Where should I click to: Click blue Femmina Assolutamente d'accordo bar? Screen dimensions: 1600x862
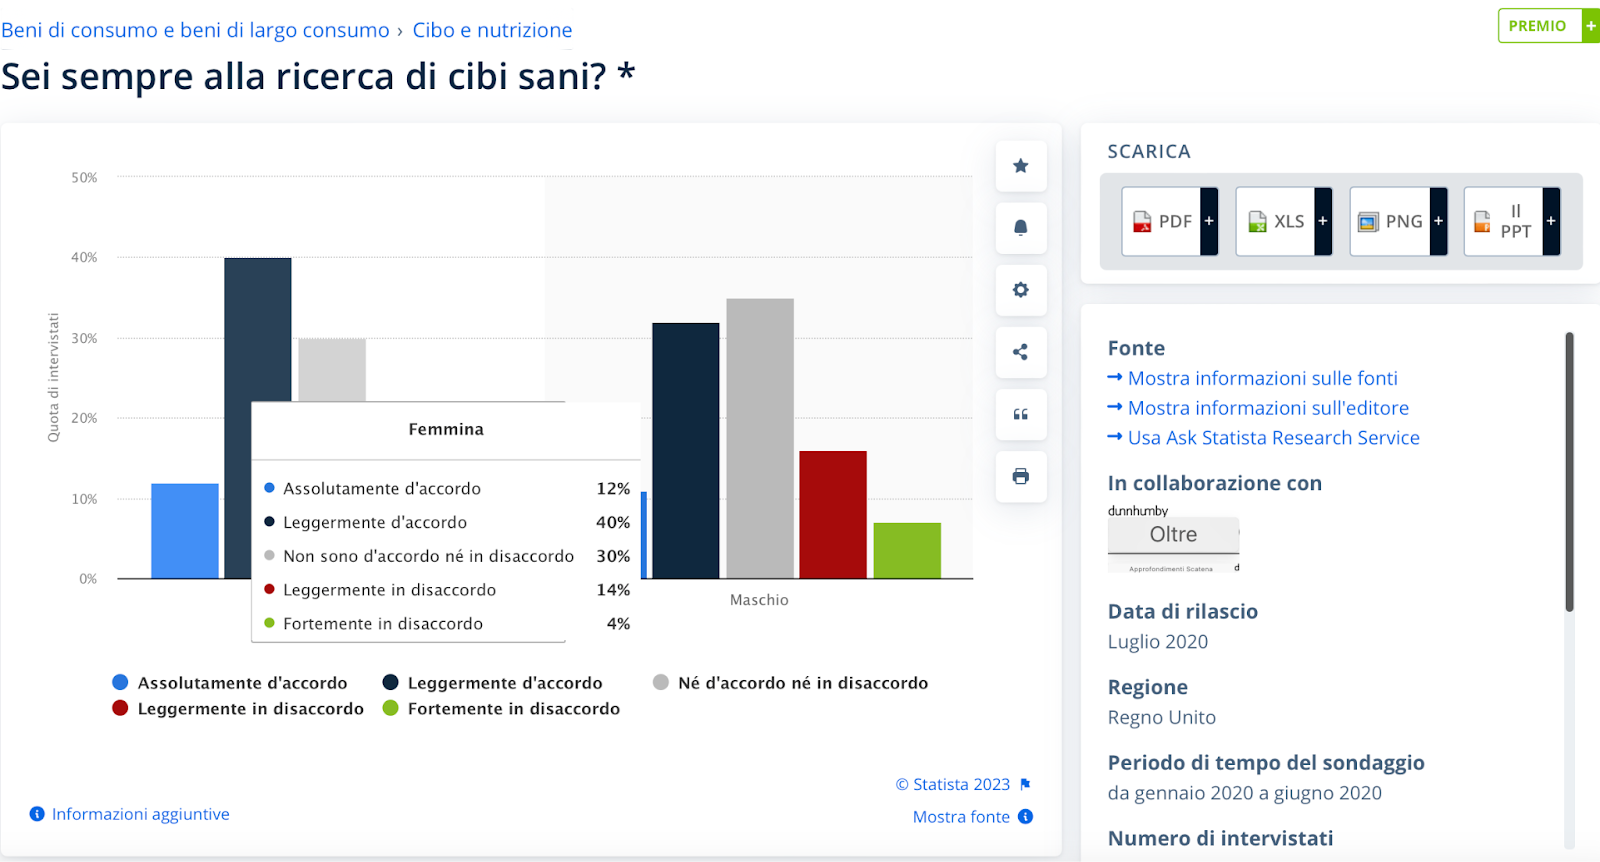coord(185,531)
